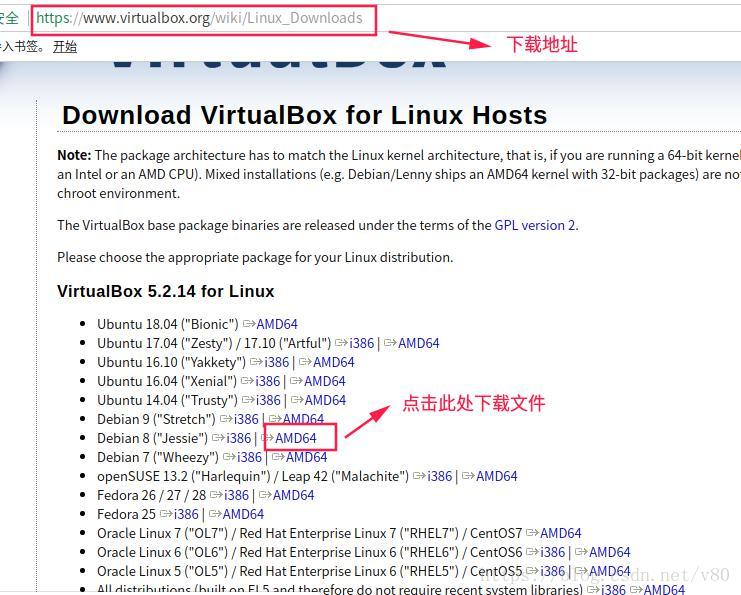Viewport: 741px width, 595px height.
Task: Download Ubuntu 16.10 Yakkety AMD64 package
Action: pyautogui.click(x=334, y=362)
